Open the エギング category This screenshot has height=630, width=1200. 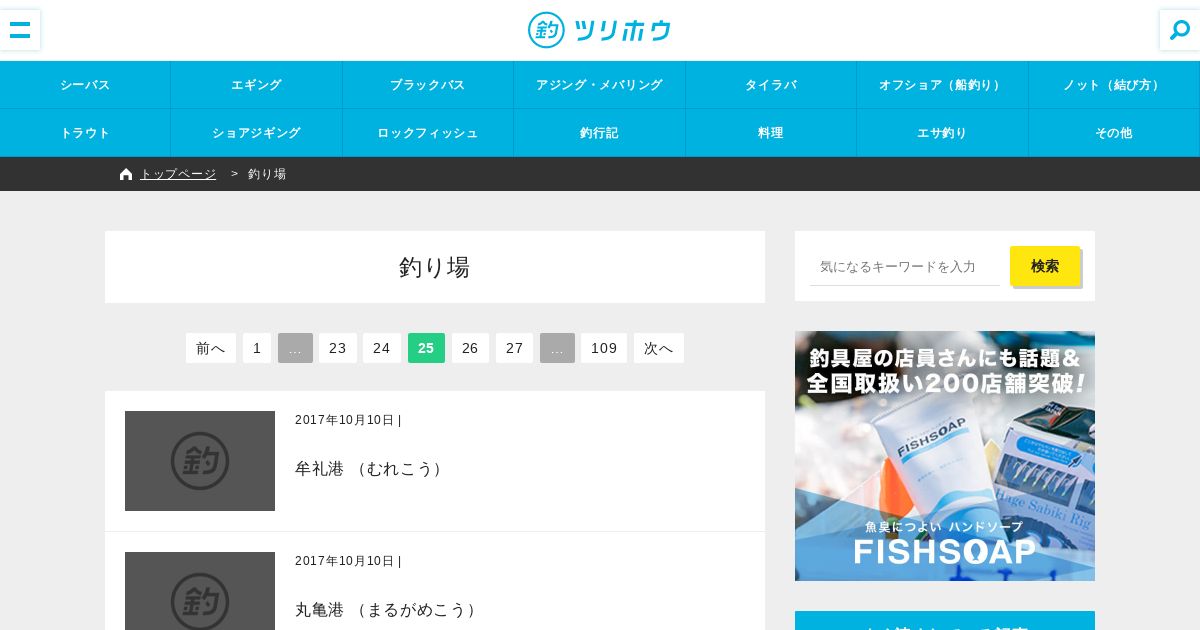256,85
